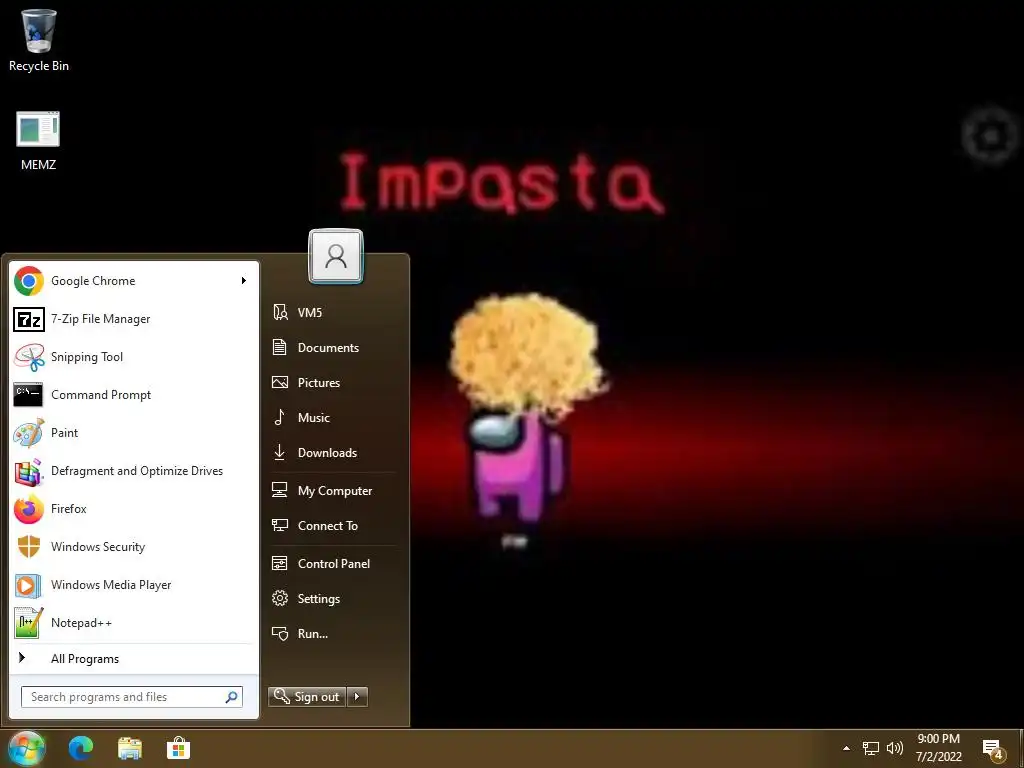Expand All Programs list
Viewport: 1024px width, 768px height.
point(134,658)
